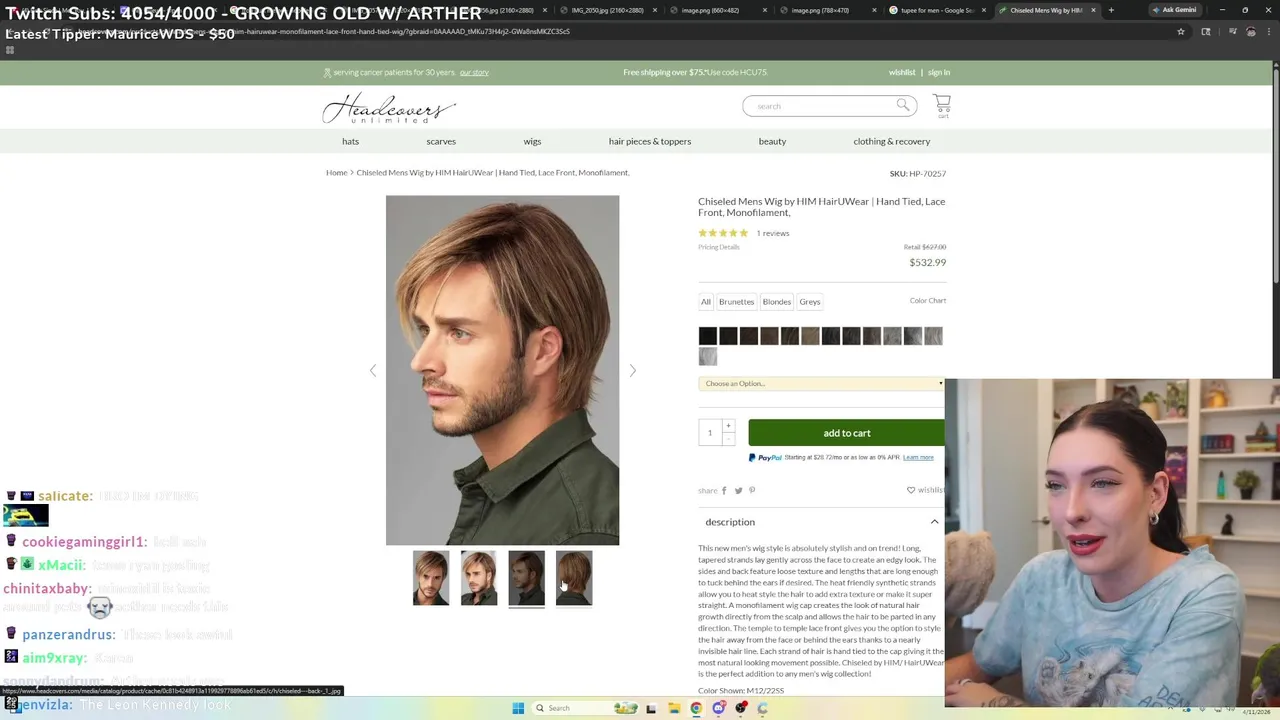The image size is (1280, 720).
Task: Select the lone silver swatch on second row
Action: 707,357
